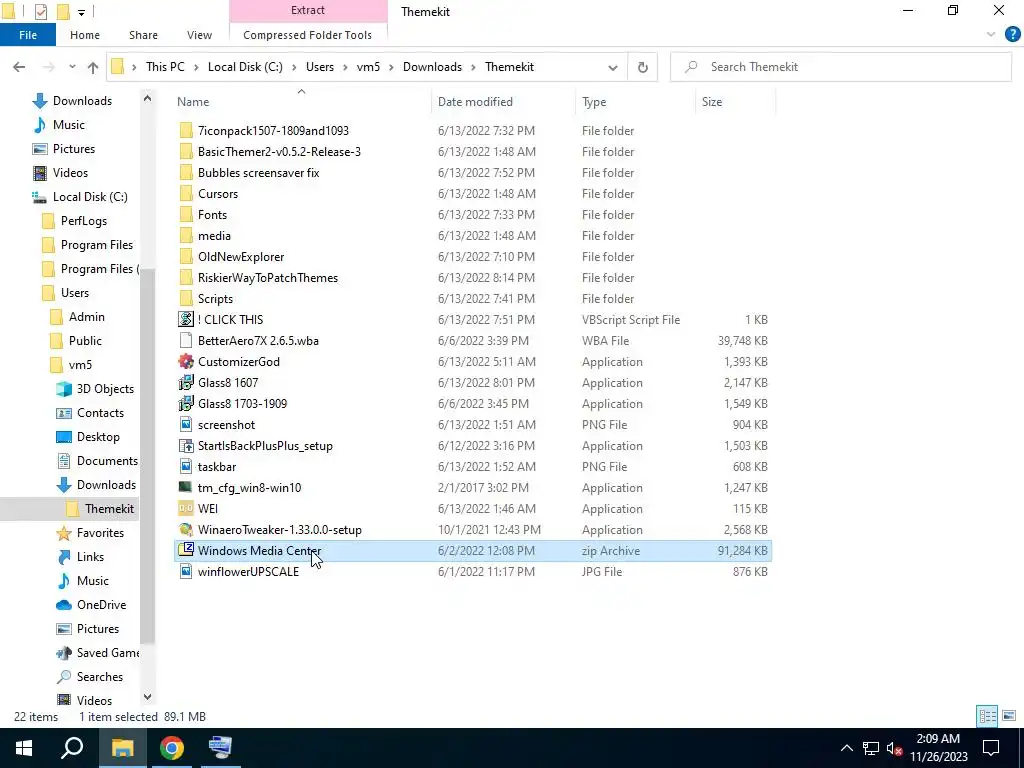Show hidden system tray icons

pyautogui.click(x=846, y=748)
